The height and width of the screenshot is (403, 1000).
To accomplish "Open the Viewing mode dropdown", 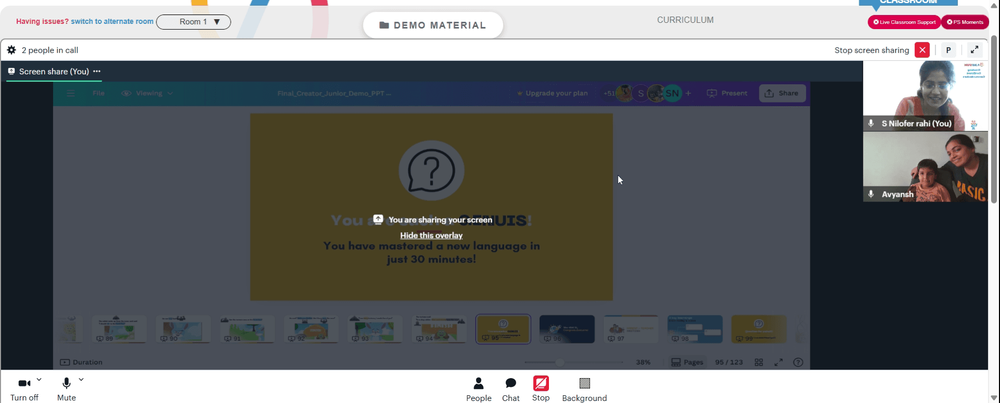I will tap(147, 93).
